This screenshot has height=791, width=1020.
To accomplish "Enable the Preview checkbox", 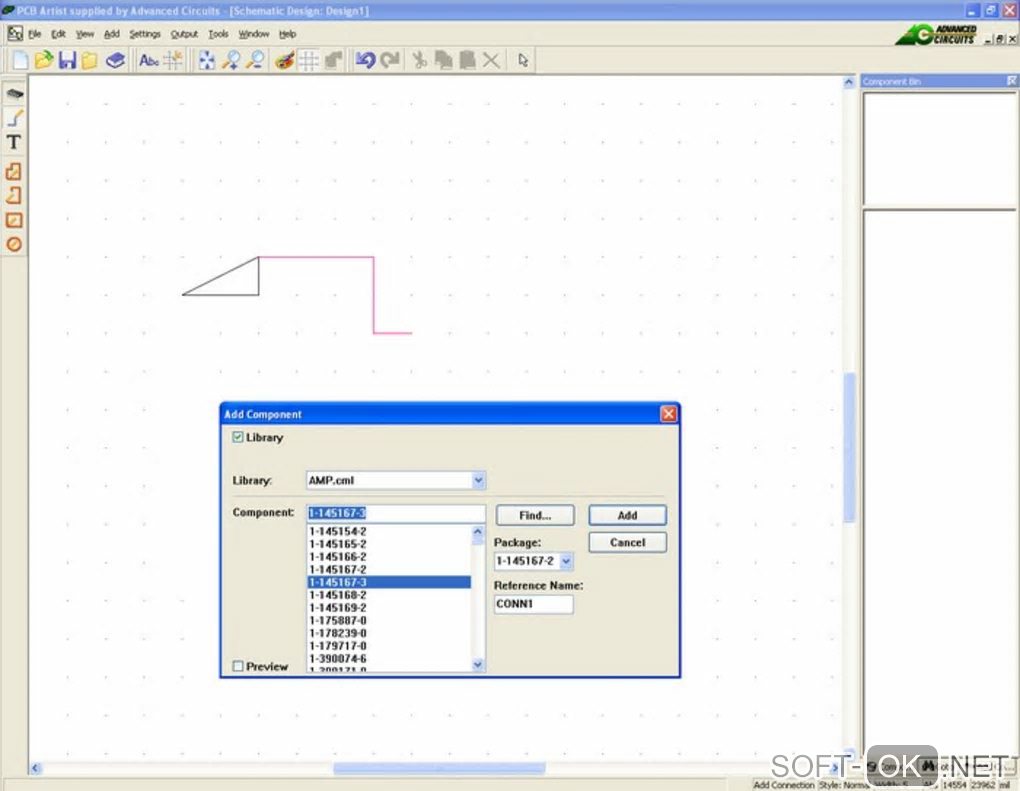I will (238, 666).
